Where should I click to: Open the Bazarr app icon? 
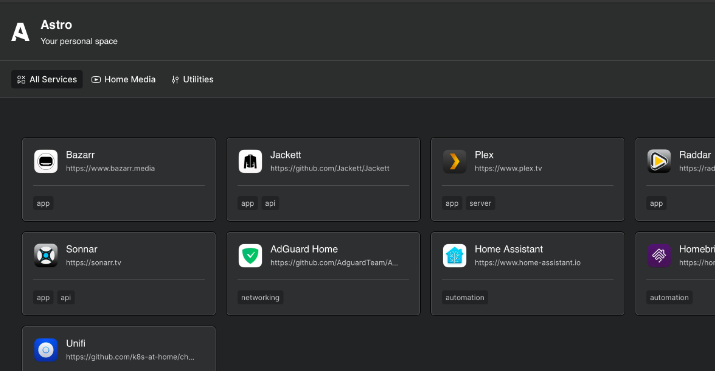coord(46,161)
